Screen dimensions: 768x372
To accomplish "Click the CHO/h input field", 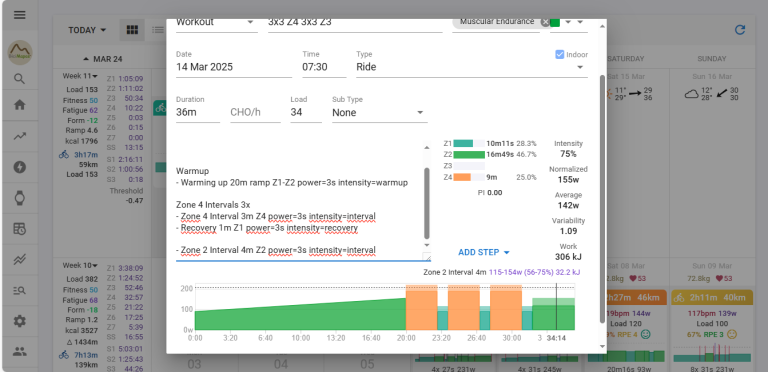I will tap(255, 113).
